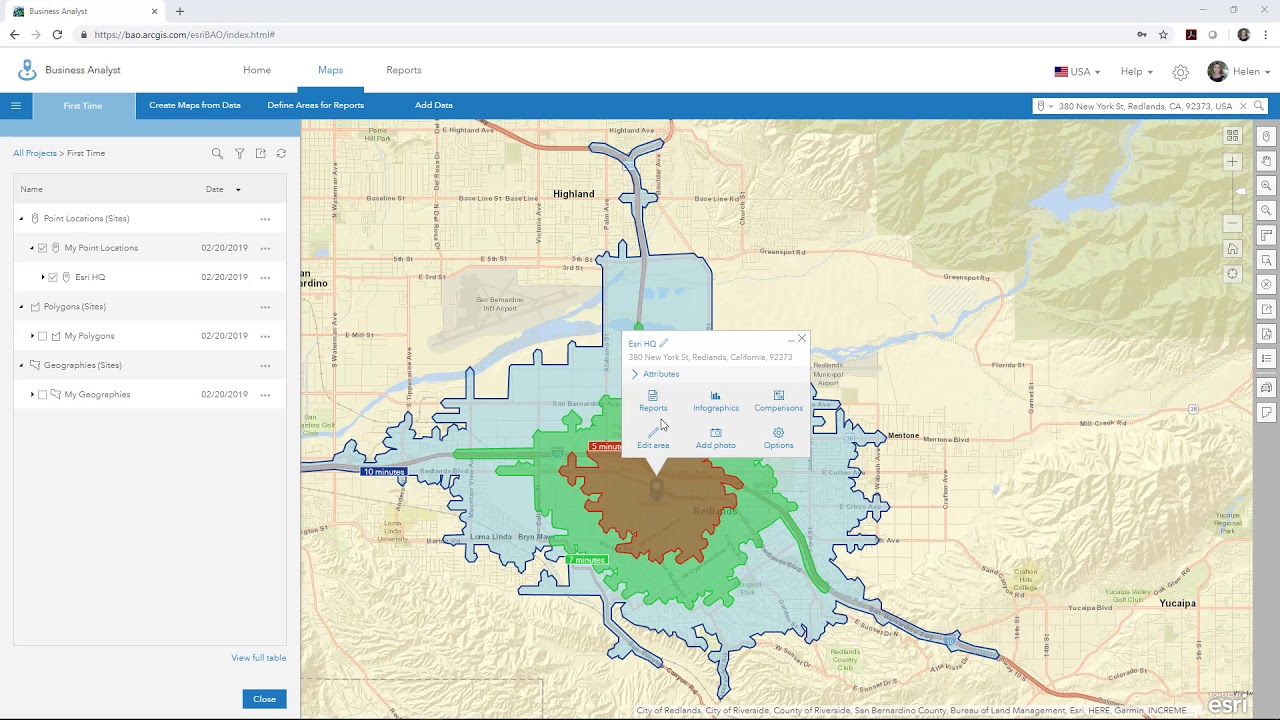Choose Edit area in the popup
1280x720 pixels.
pyautogui.click(x=653, y=439)
